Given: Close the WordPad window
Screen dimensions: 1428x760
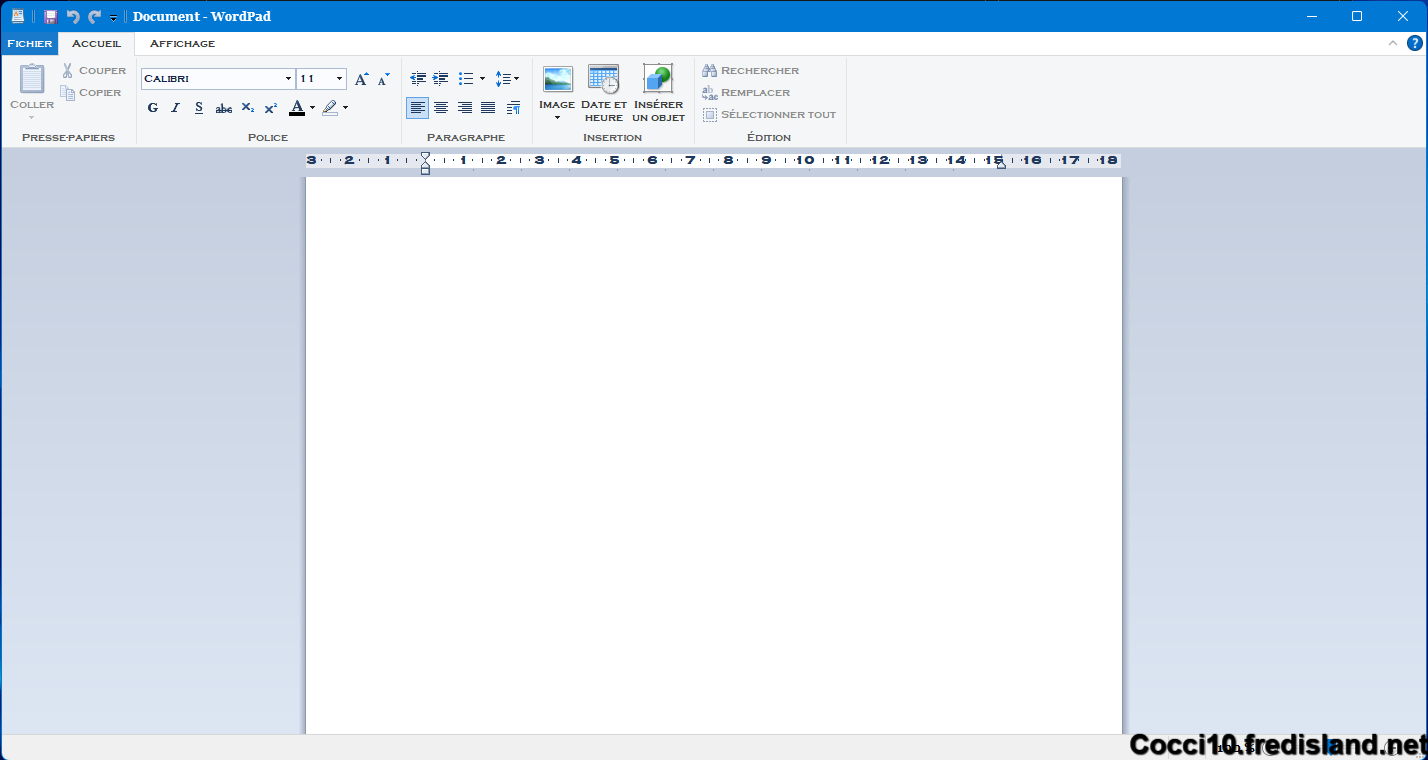Looking at the screenshot, I should click(1403, 16).
